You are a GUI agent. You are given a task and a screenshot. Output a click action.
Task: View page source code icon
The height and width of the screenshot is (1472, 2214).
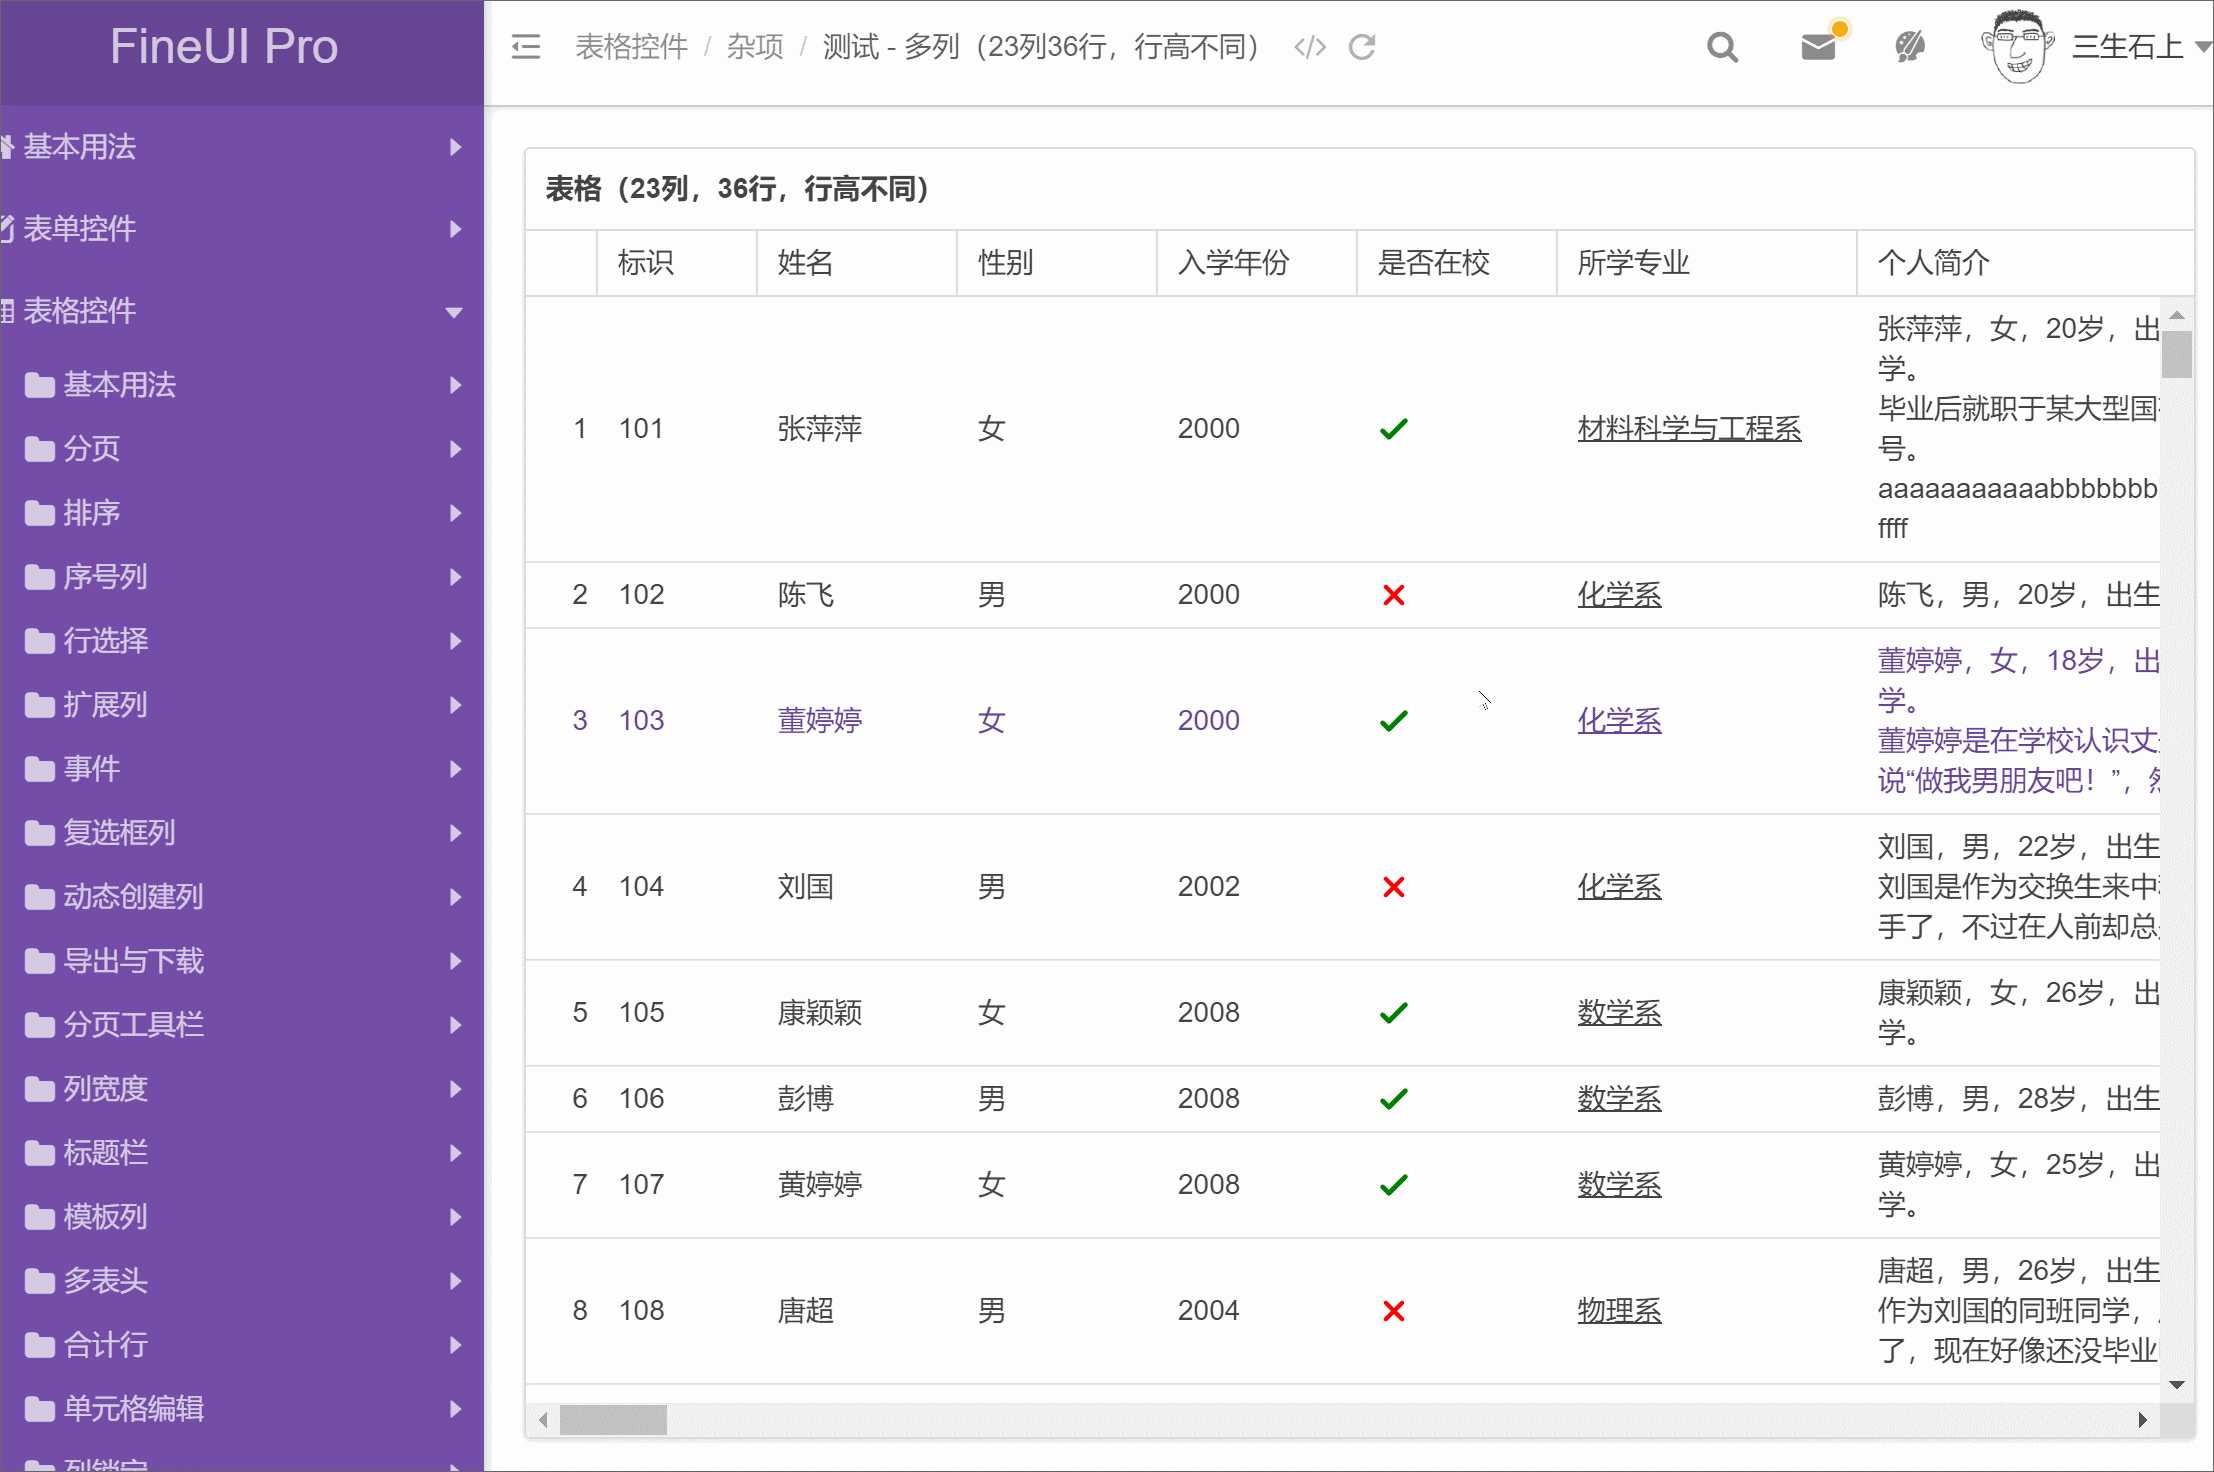point(1309,47)
